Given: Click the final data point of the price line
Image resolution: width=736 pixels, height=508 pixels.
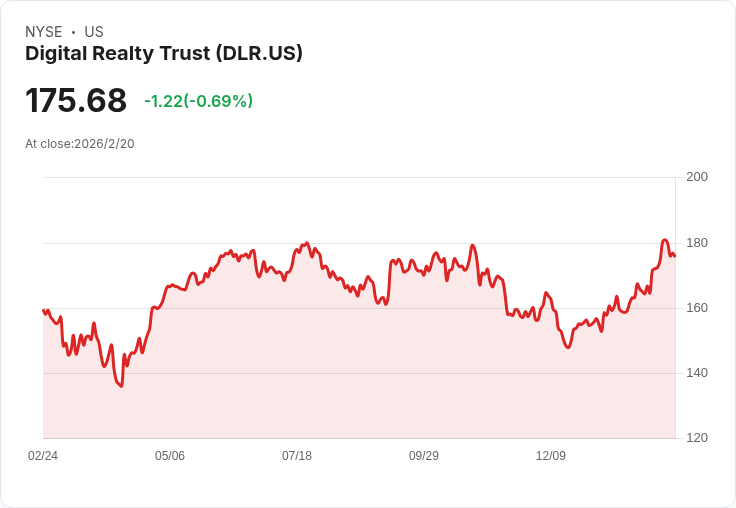Looking at the screenshot, I should tap(675, 256).
